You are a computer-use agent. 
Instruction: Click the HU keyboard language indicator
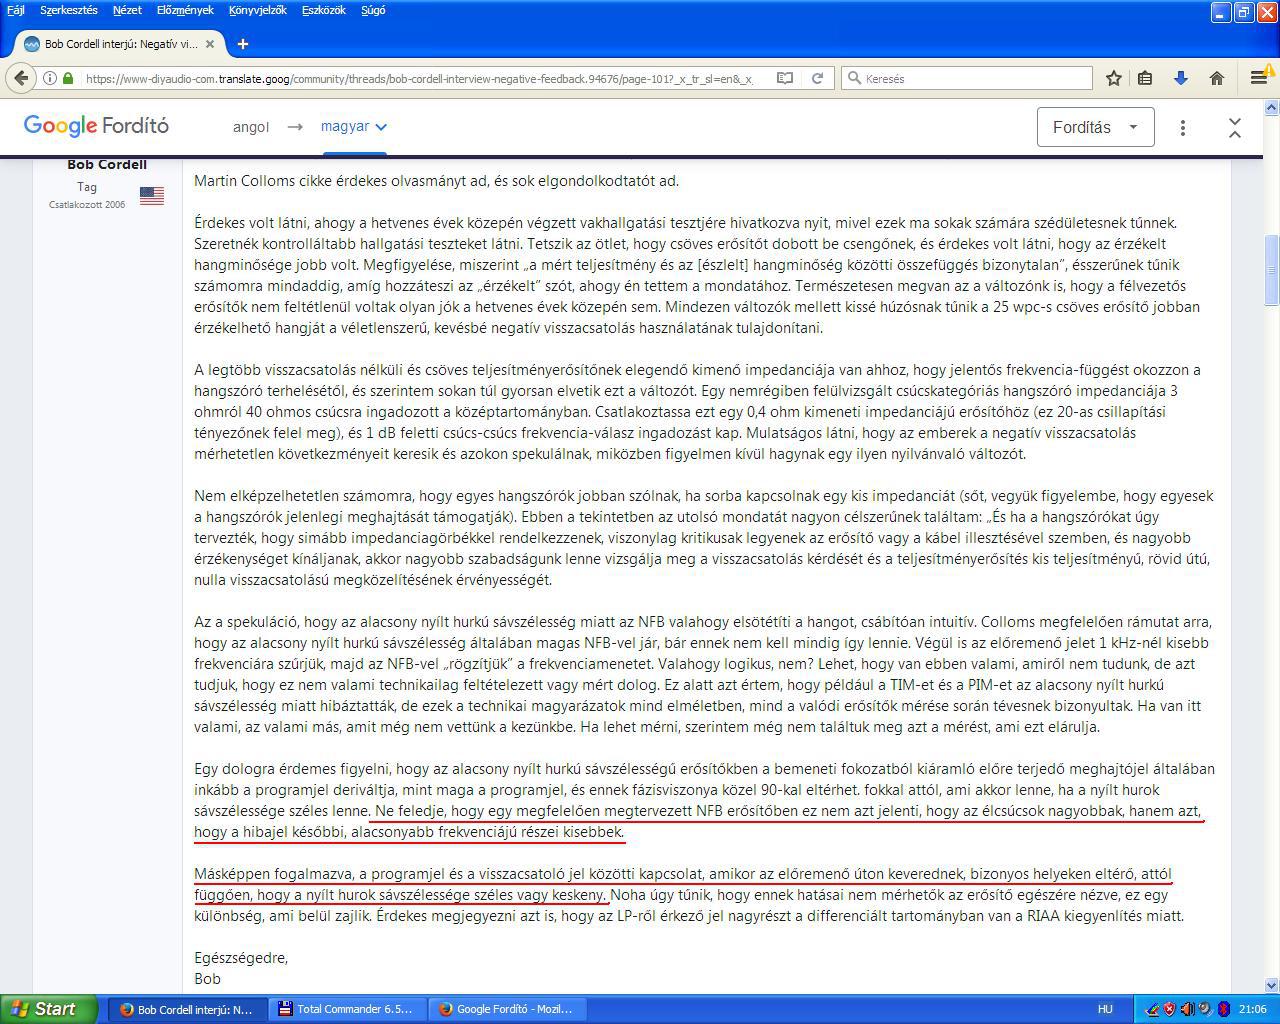point(1105,1010)
